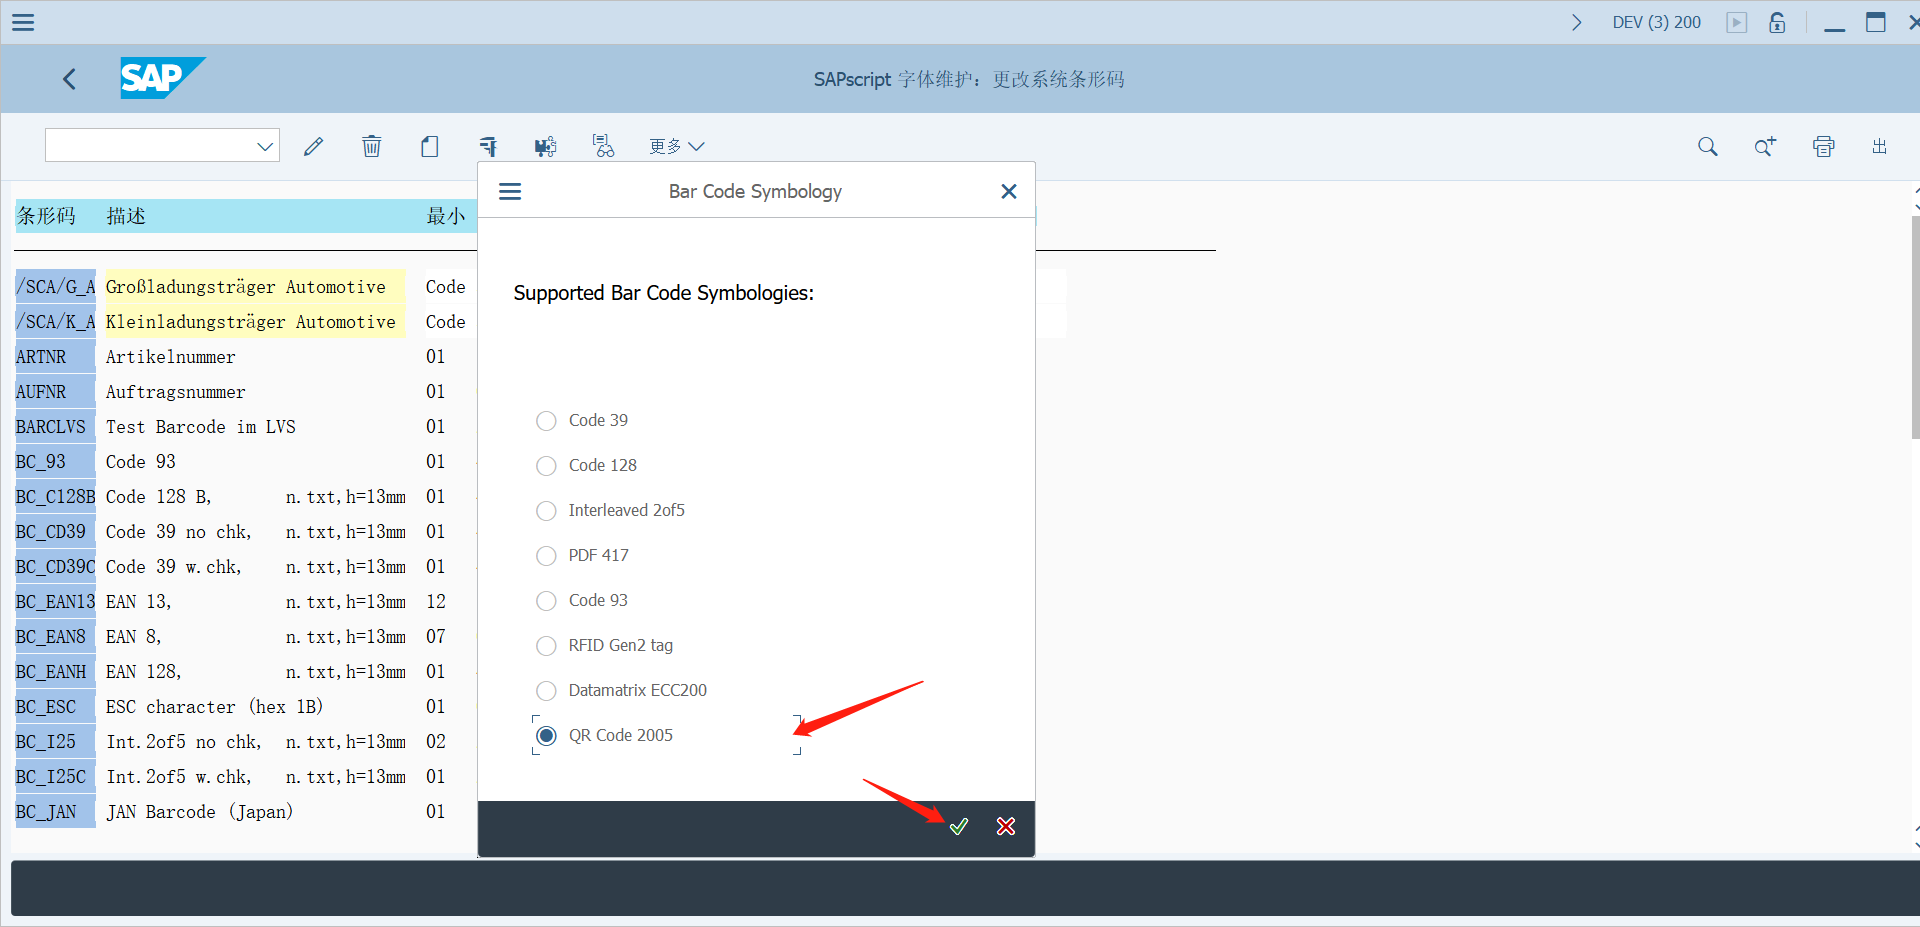Viewport: 1920px width, 927px height.
Task: Go back with the back arrow
Action: point(69,79)
